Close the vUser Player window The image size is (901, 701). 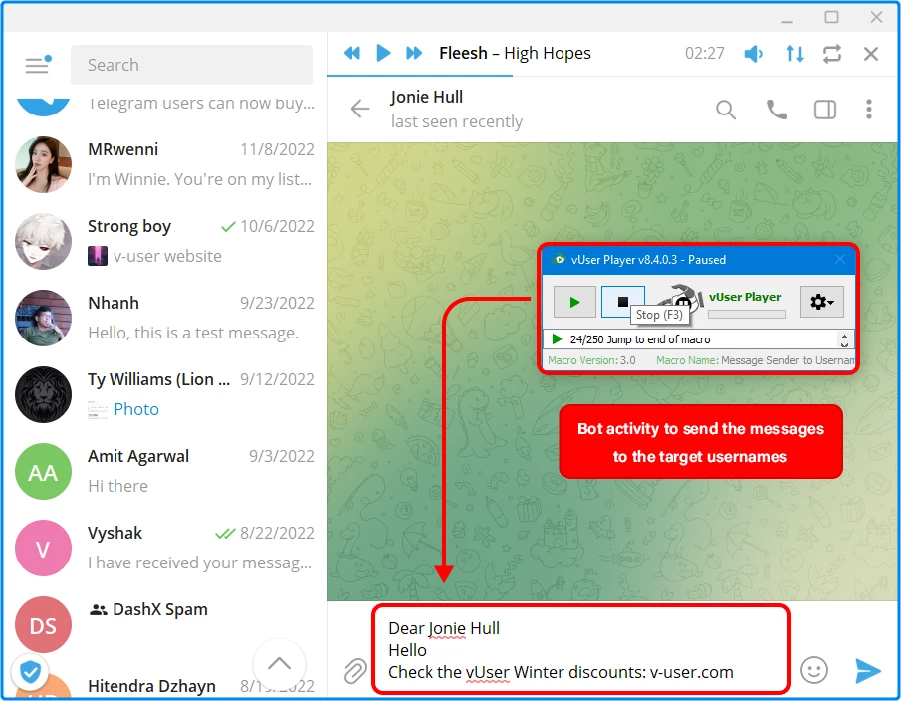[x=840, y=259]
